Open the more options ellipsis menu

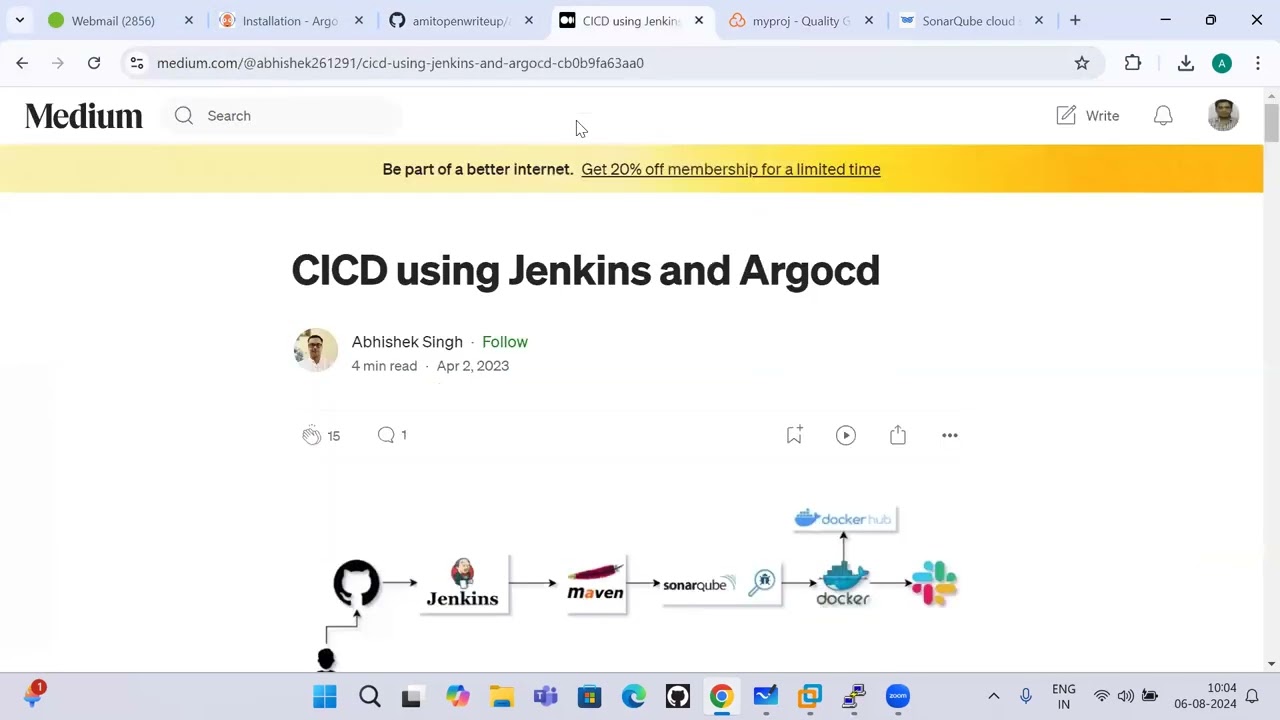pos(950,435)
